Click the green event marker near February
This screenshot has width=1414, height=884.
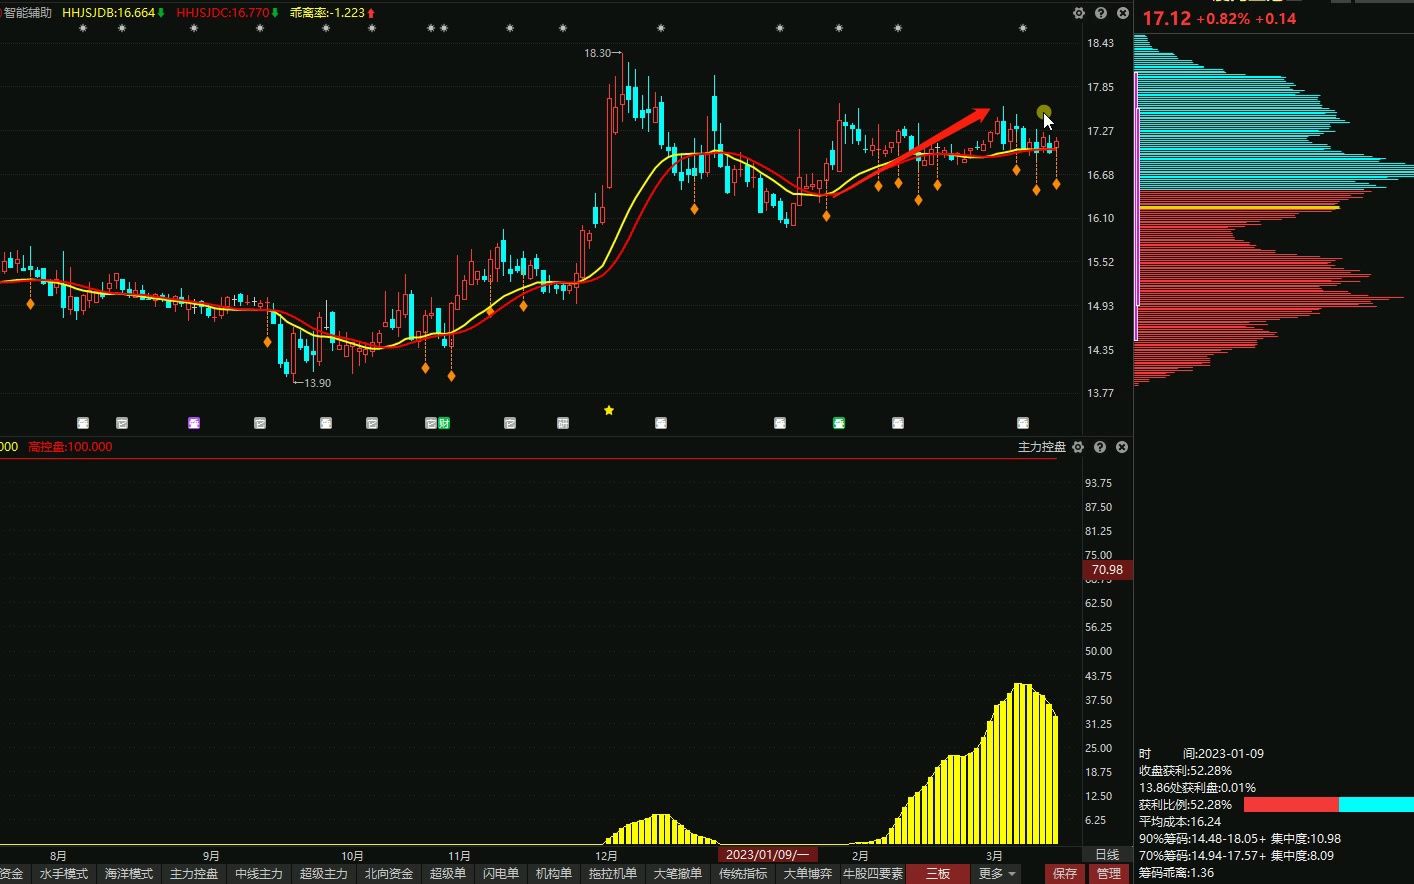coord(839,423)
